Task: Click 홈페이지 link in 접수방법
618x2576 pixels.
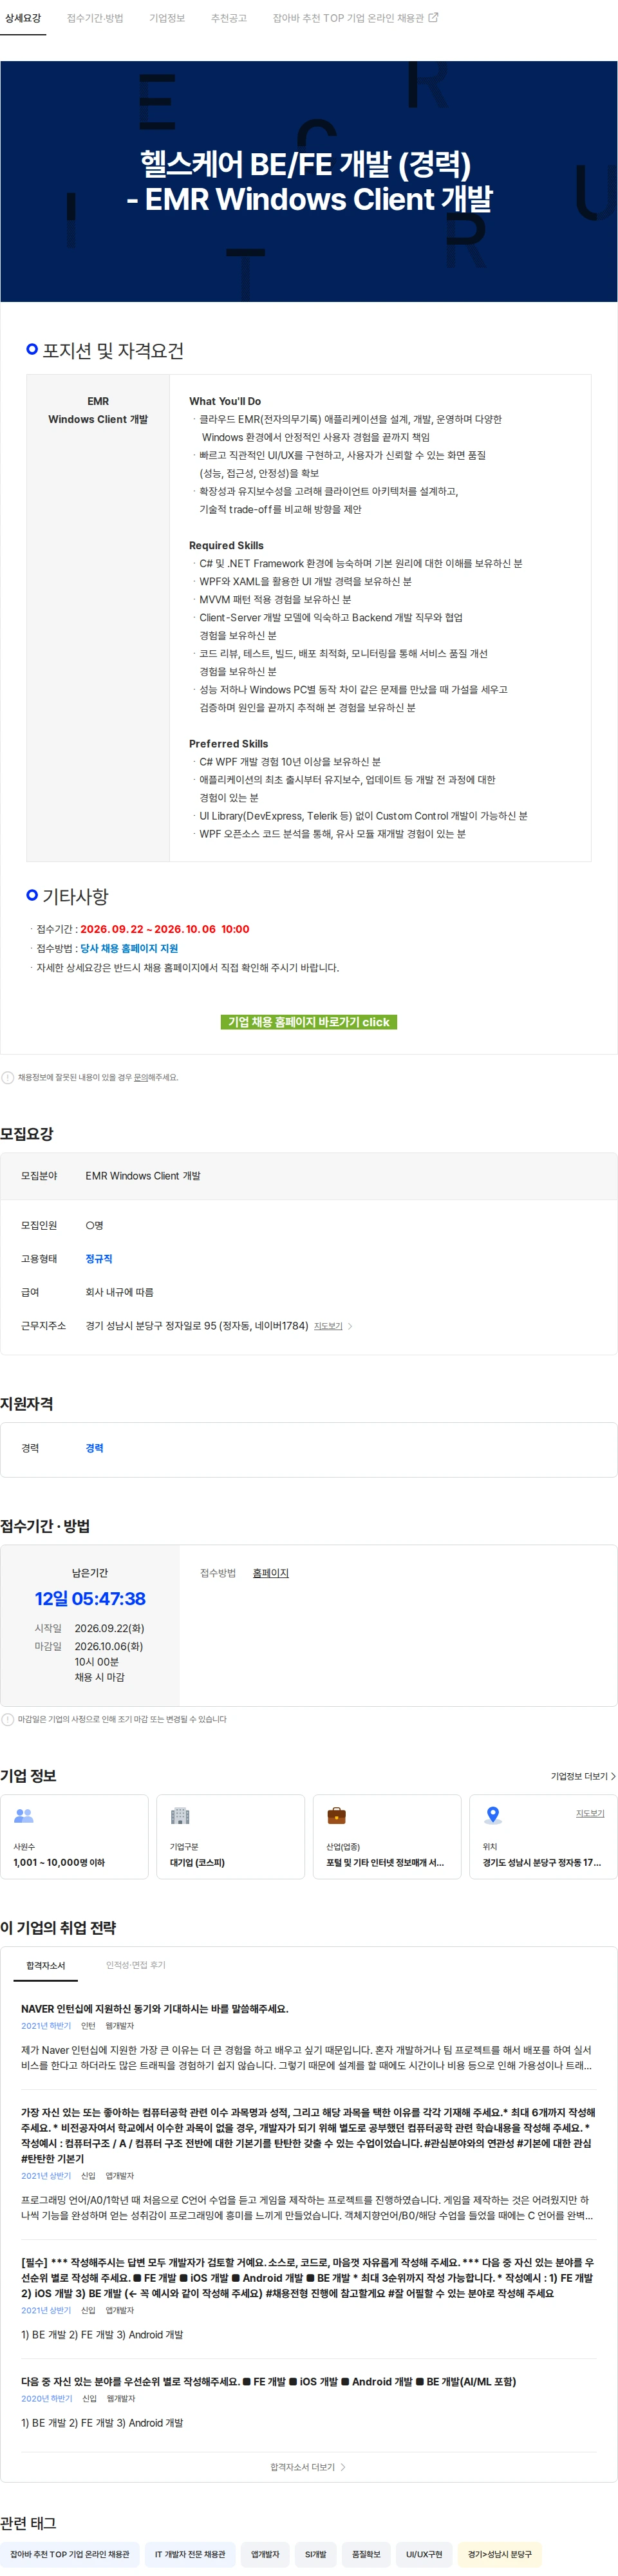Action: 270,1573
